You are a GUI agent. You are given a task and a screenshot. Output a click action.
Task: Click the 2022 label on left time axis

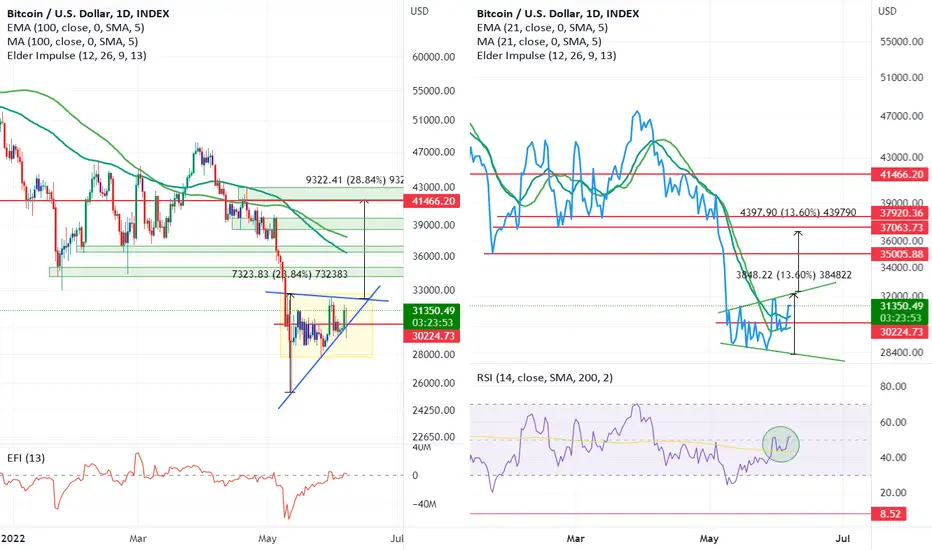click(x=13, y=538)
